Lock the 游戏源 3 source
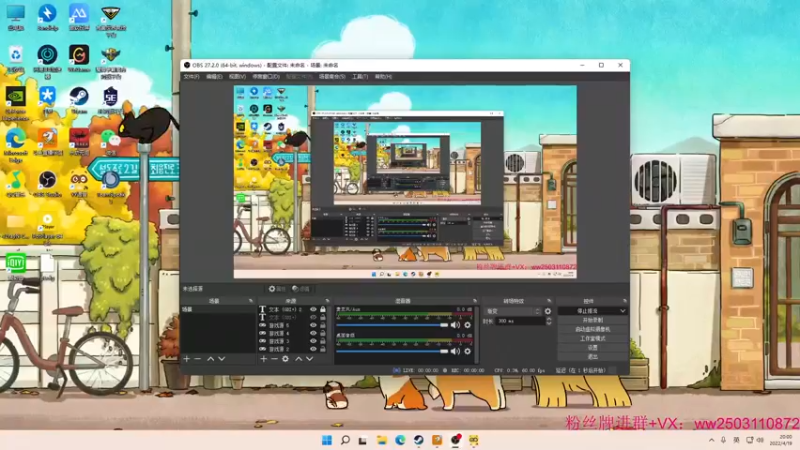Screen dimensions: 800x450 322,341
